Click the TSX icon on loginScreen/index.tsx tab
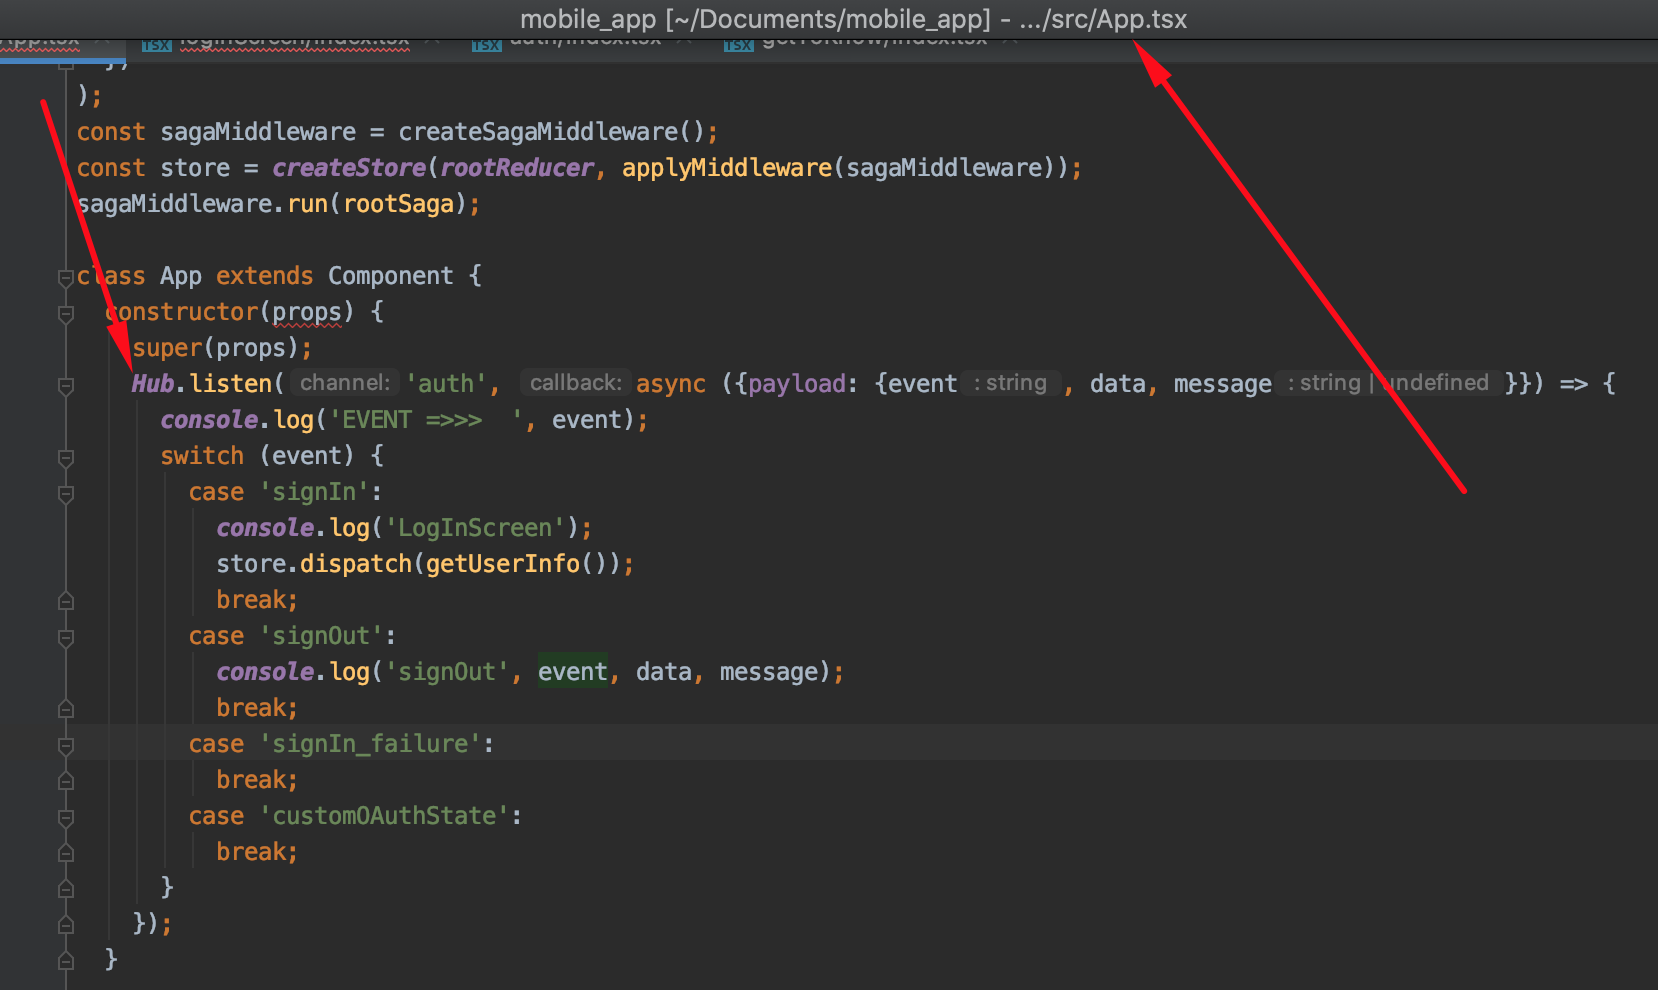The image size is (1658, 990). [155, 43]
